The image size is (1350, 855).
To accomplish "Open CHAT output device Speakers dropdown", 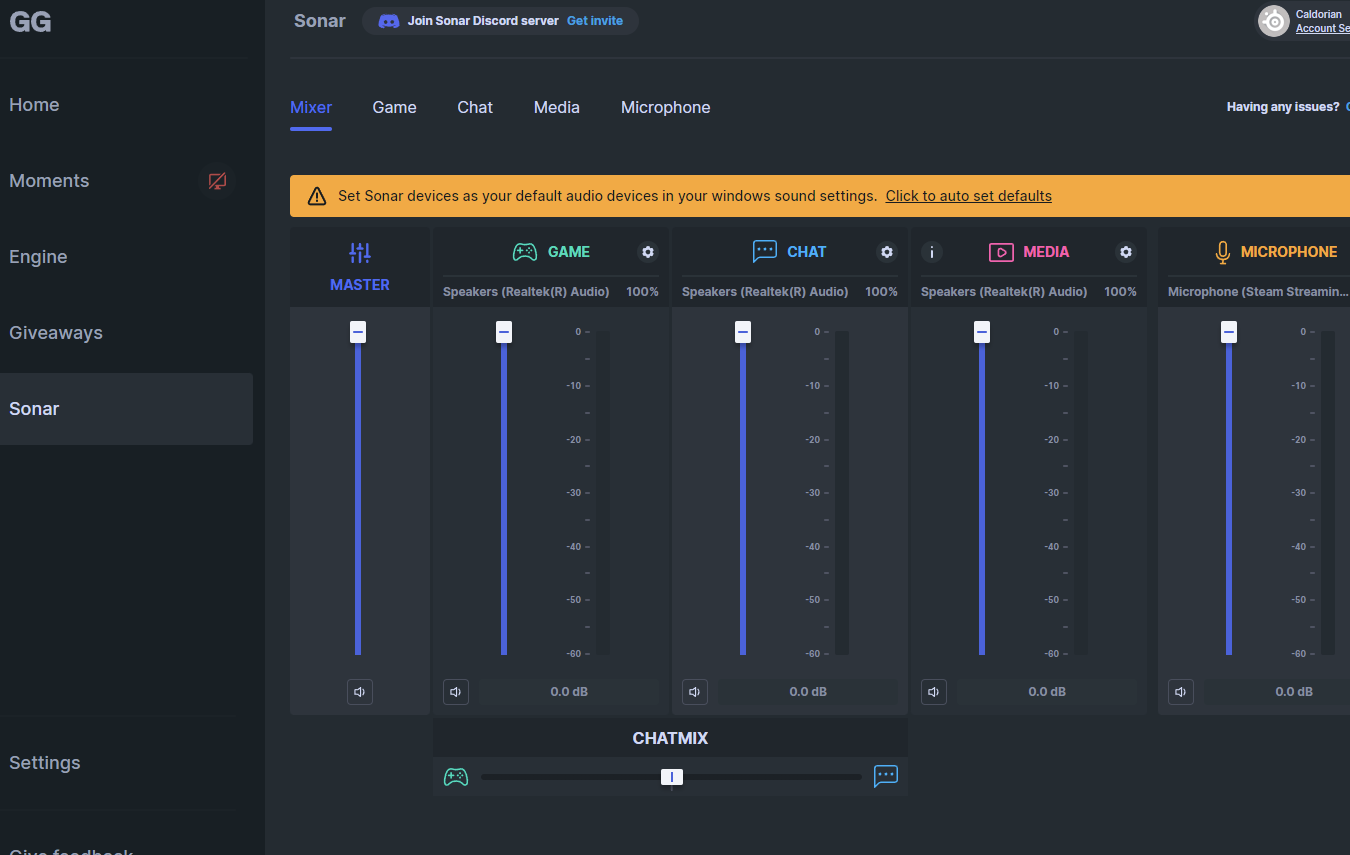I will (x=765, y=292).
